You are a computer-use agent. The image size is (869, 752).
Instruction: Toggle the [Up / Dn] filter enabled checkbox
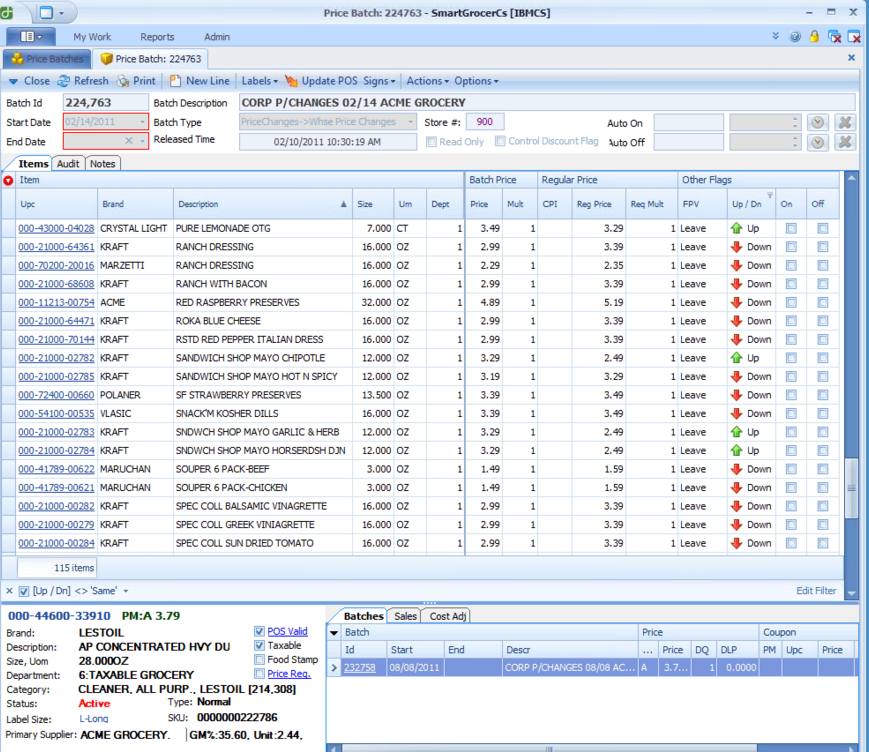(x=24, y=591)
